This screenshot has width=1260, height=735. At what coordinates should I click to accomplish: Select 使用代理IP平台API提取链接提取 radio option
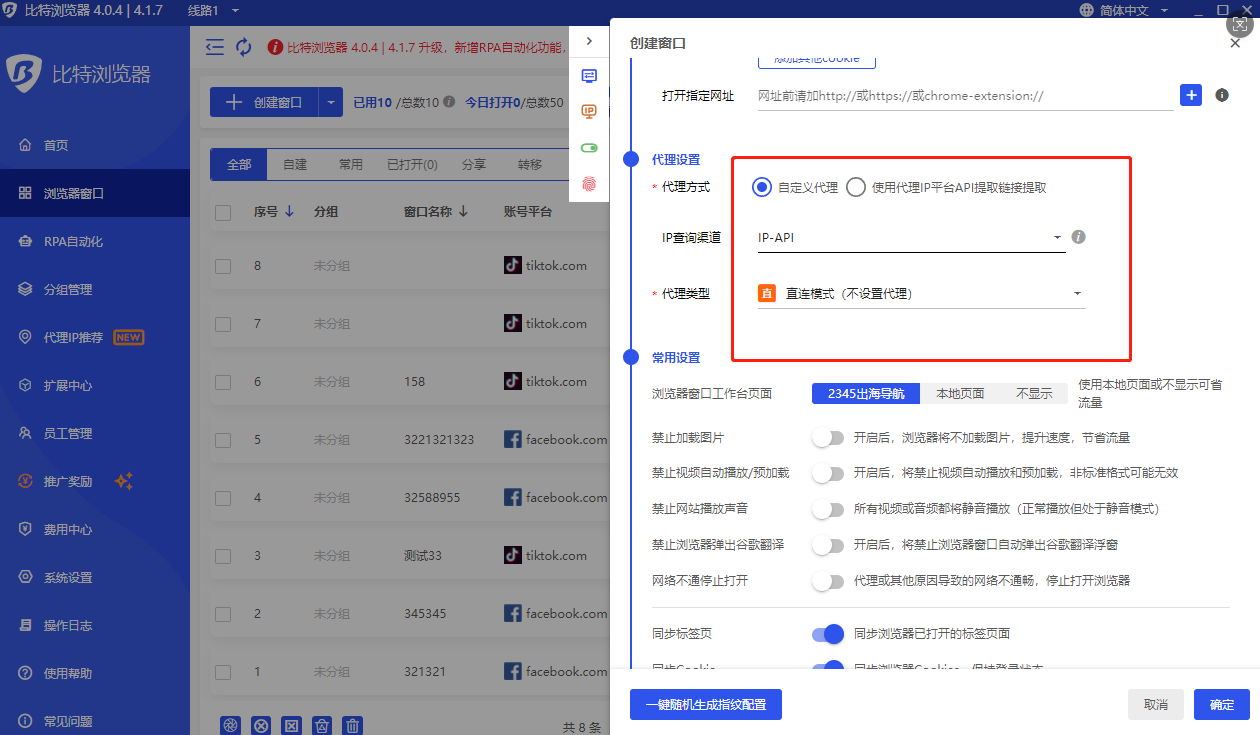[856, 187]
